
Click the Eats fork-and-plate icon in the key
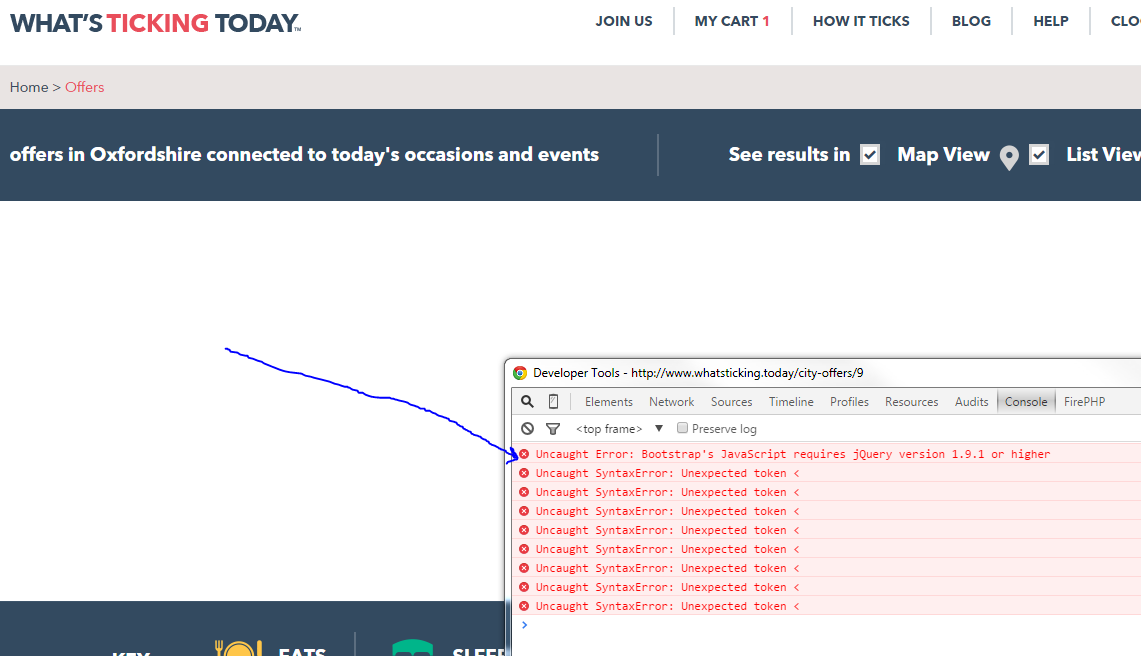(238, 647)
